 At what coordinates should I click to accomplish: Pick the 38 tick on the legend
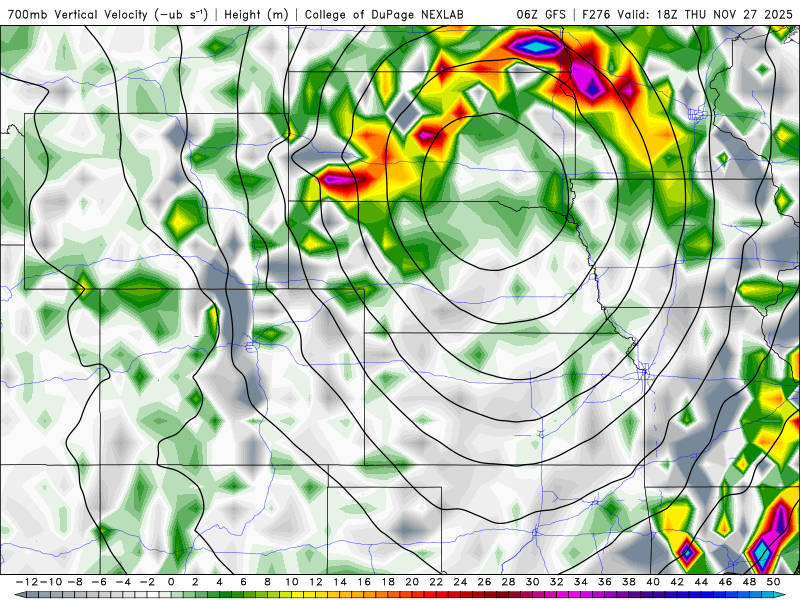(x=629, y=582)
